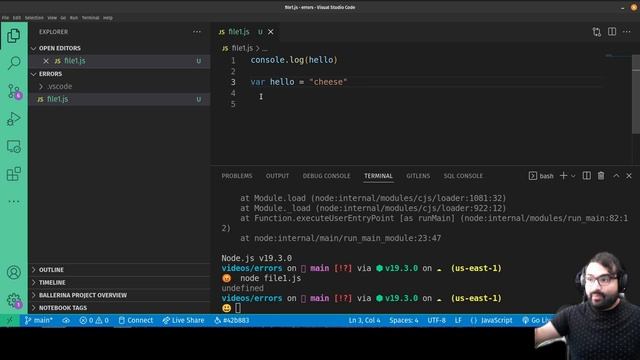Split the terminal panel
The height and width of the screenshot is (360, 640).
pyautogui.click(x=587, y=176)
